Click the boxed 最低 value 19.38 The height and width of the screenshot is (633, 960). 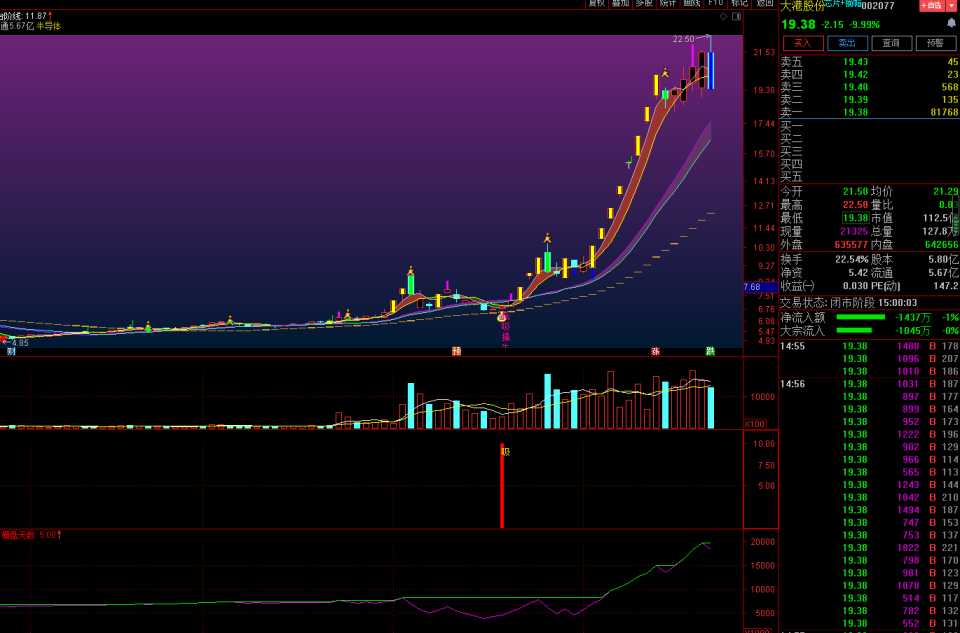[855, 218]
